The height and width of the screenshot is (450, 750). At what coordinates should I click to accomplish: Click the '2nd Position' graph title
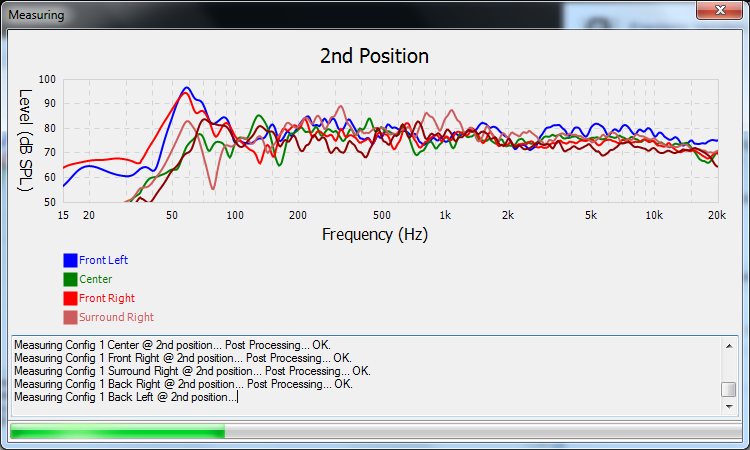click(374, 56)
